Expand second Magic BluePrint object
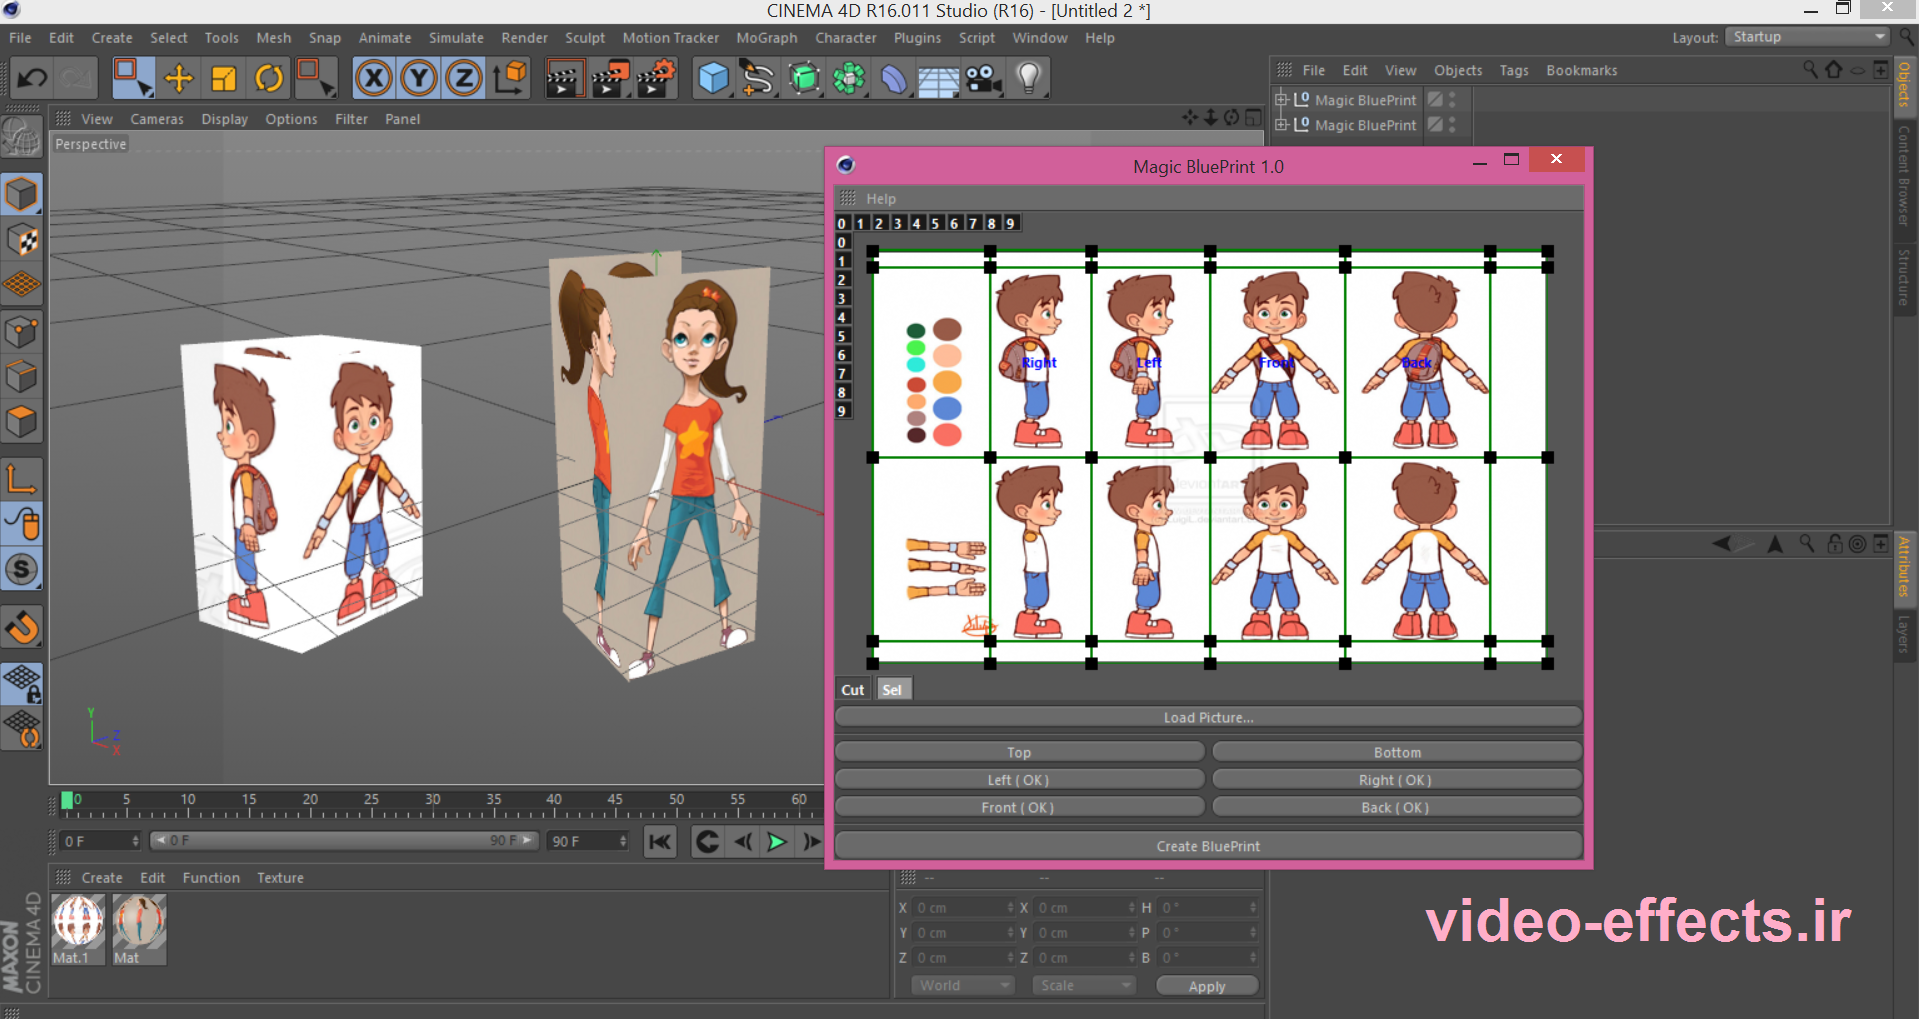Viewport: 1919px width, 1019px height. [1281, 125]
